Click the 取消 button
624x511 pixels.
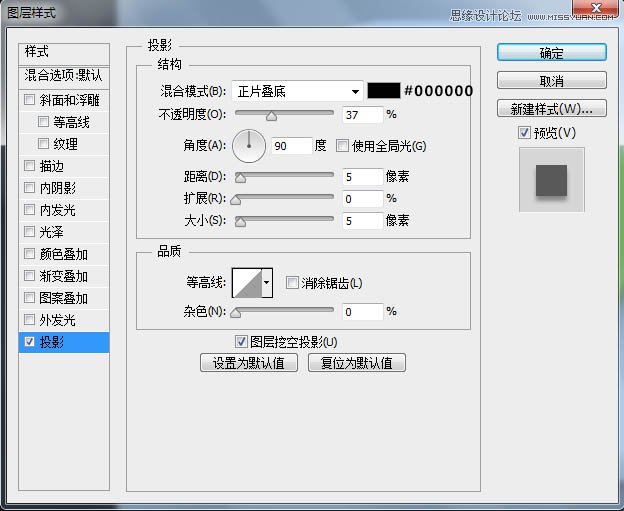[551, 81]
